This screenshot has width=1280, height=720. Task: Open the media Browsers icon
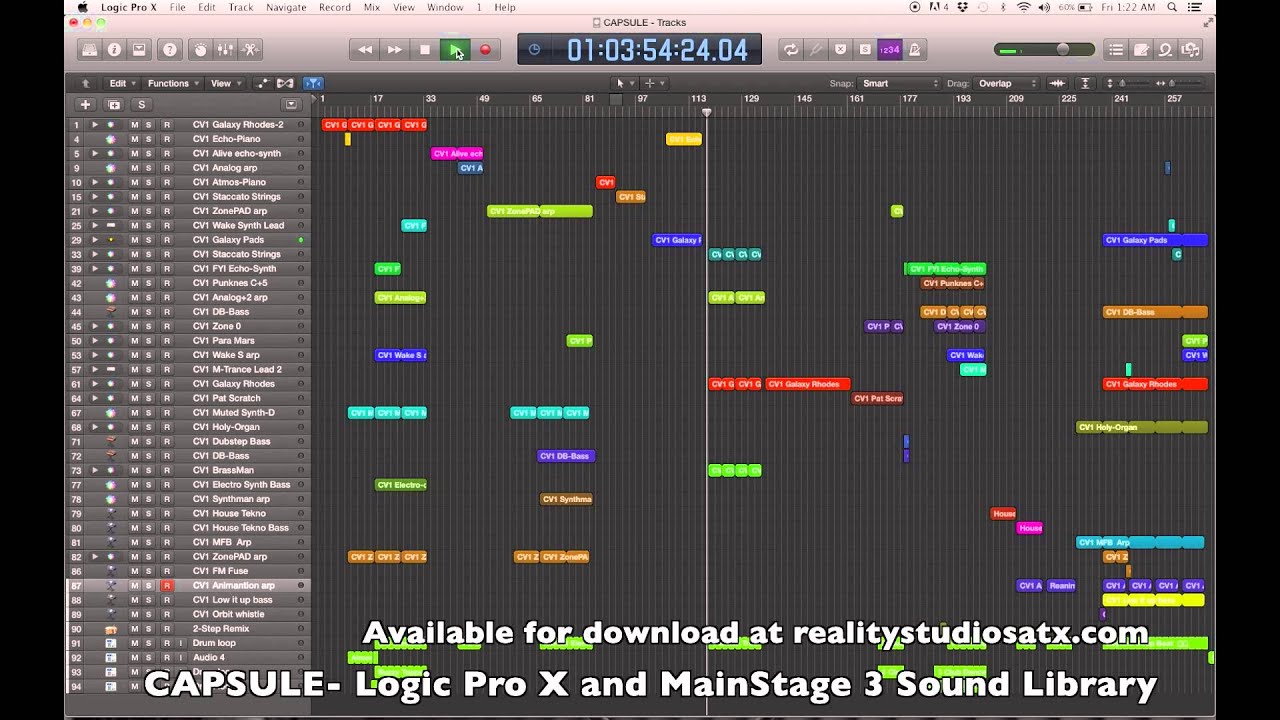[x=1190, y=49]
